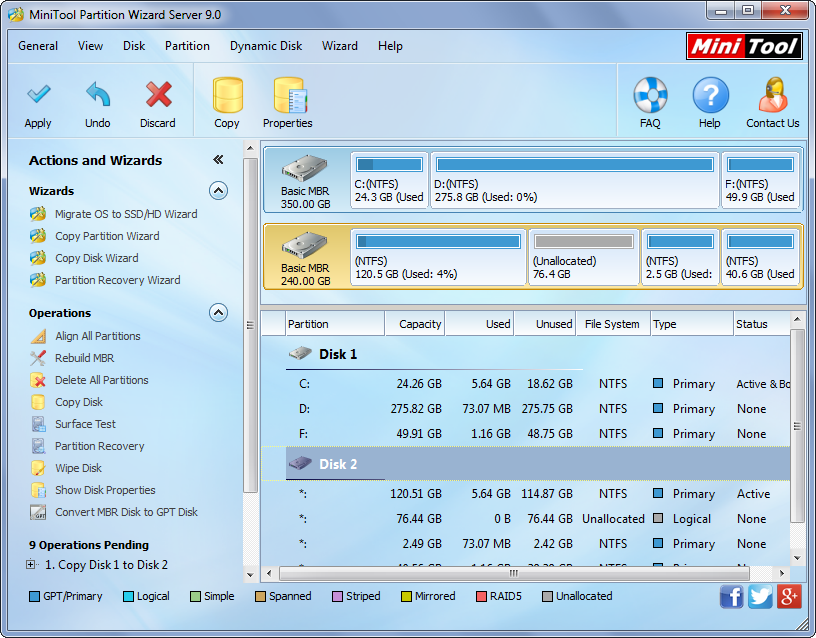Open the Properties toolbar icon
This screenshot has height=638, width=816.
tap(290, 95)
